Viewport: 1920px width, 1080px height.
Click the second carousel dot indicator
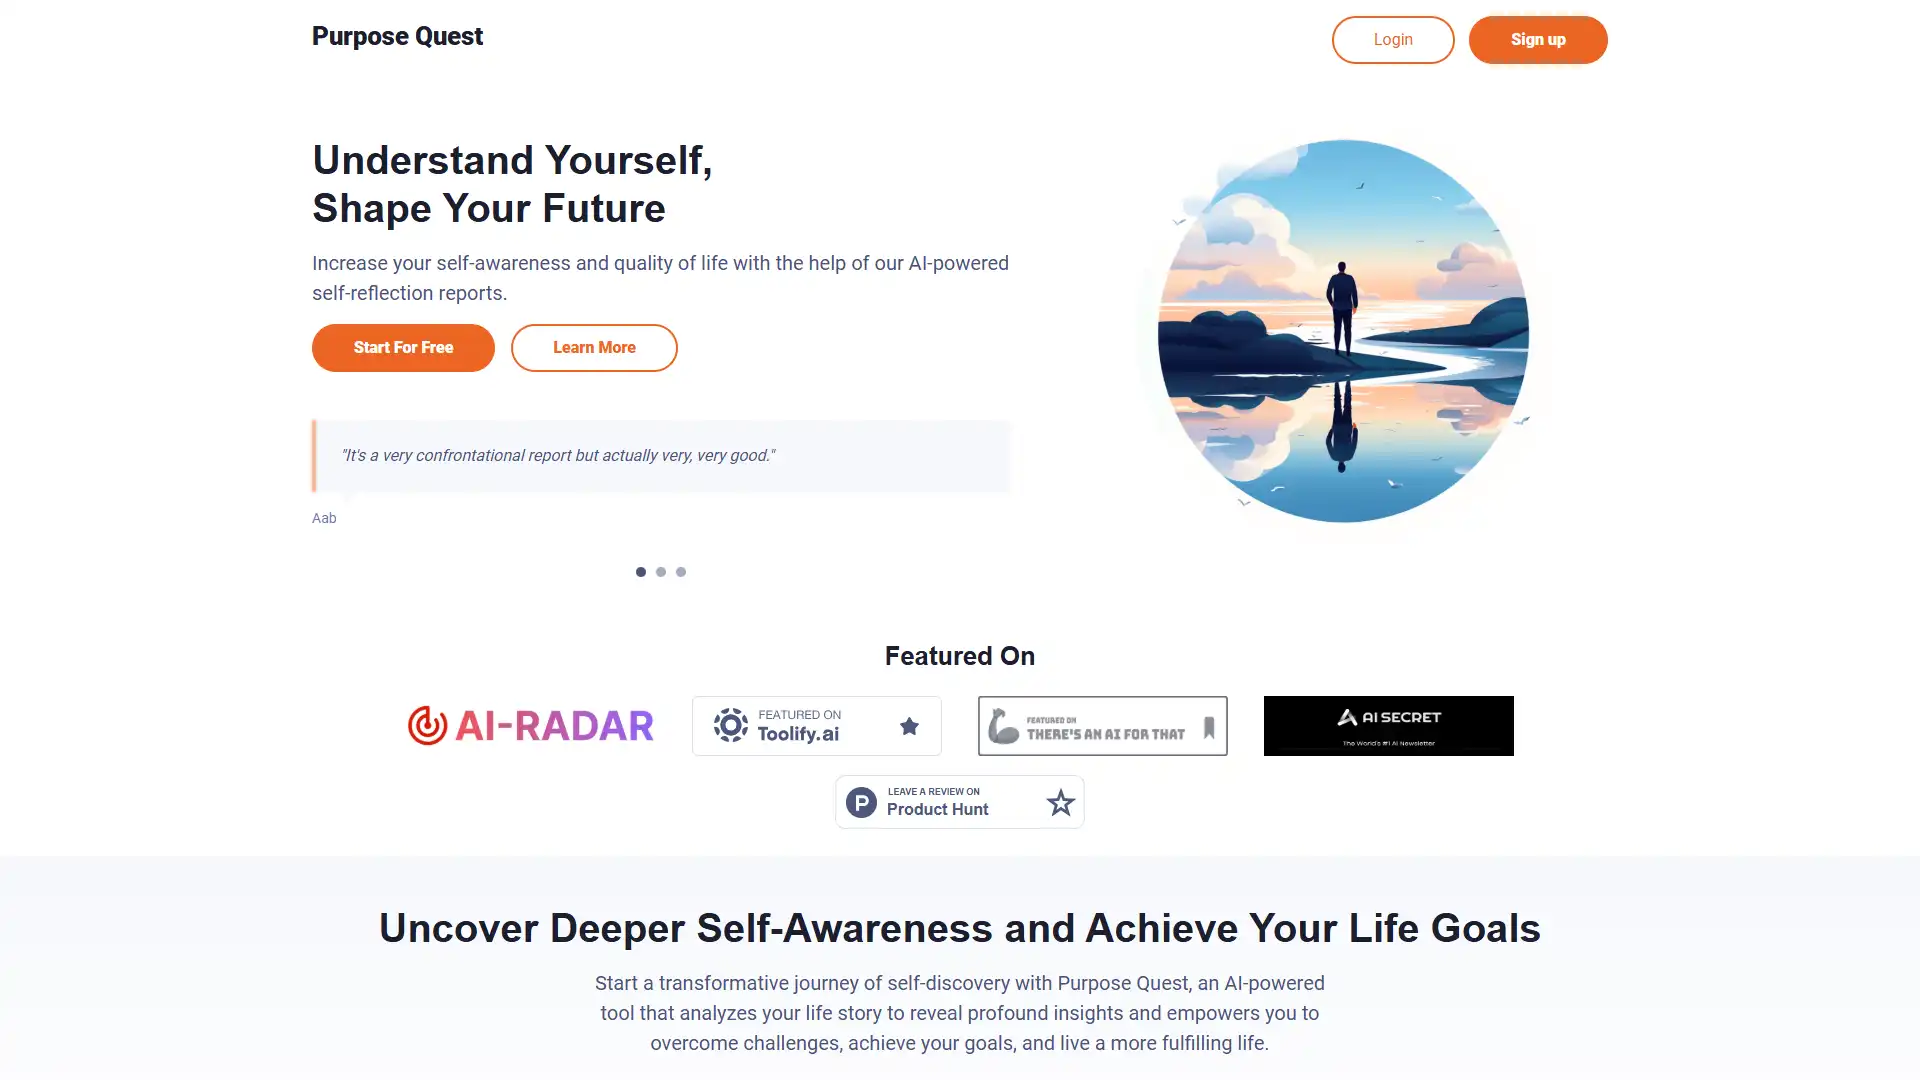[x=661, y=571]
